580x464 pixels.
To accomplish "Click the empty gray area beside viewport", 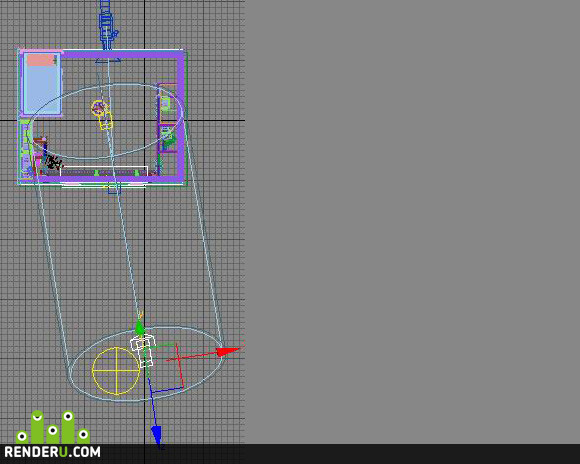I will pyautogui.click(x=412, y=222).
